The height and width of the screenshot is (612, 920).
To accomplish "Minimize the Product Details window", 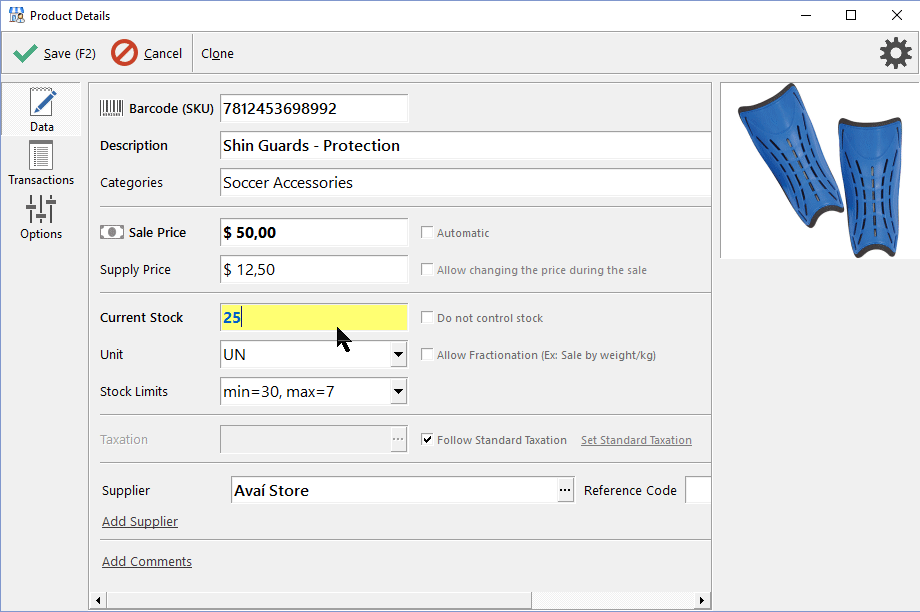I will tap(806, 15).
